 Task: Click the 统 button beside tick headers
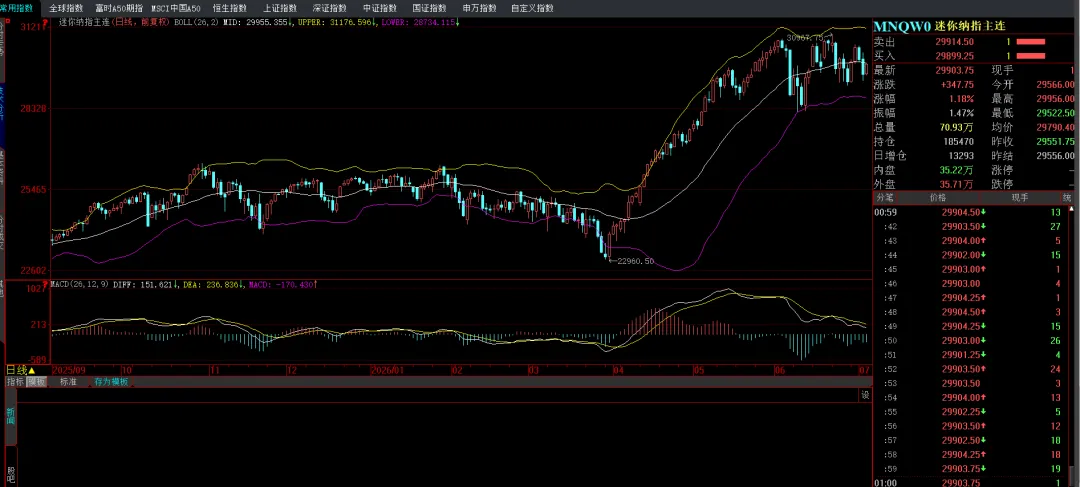(1068, 198)
